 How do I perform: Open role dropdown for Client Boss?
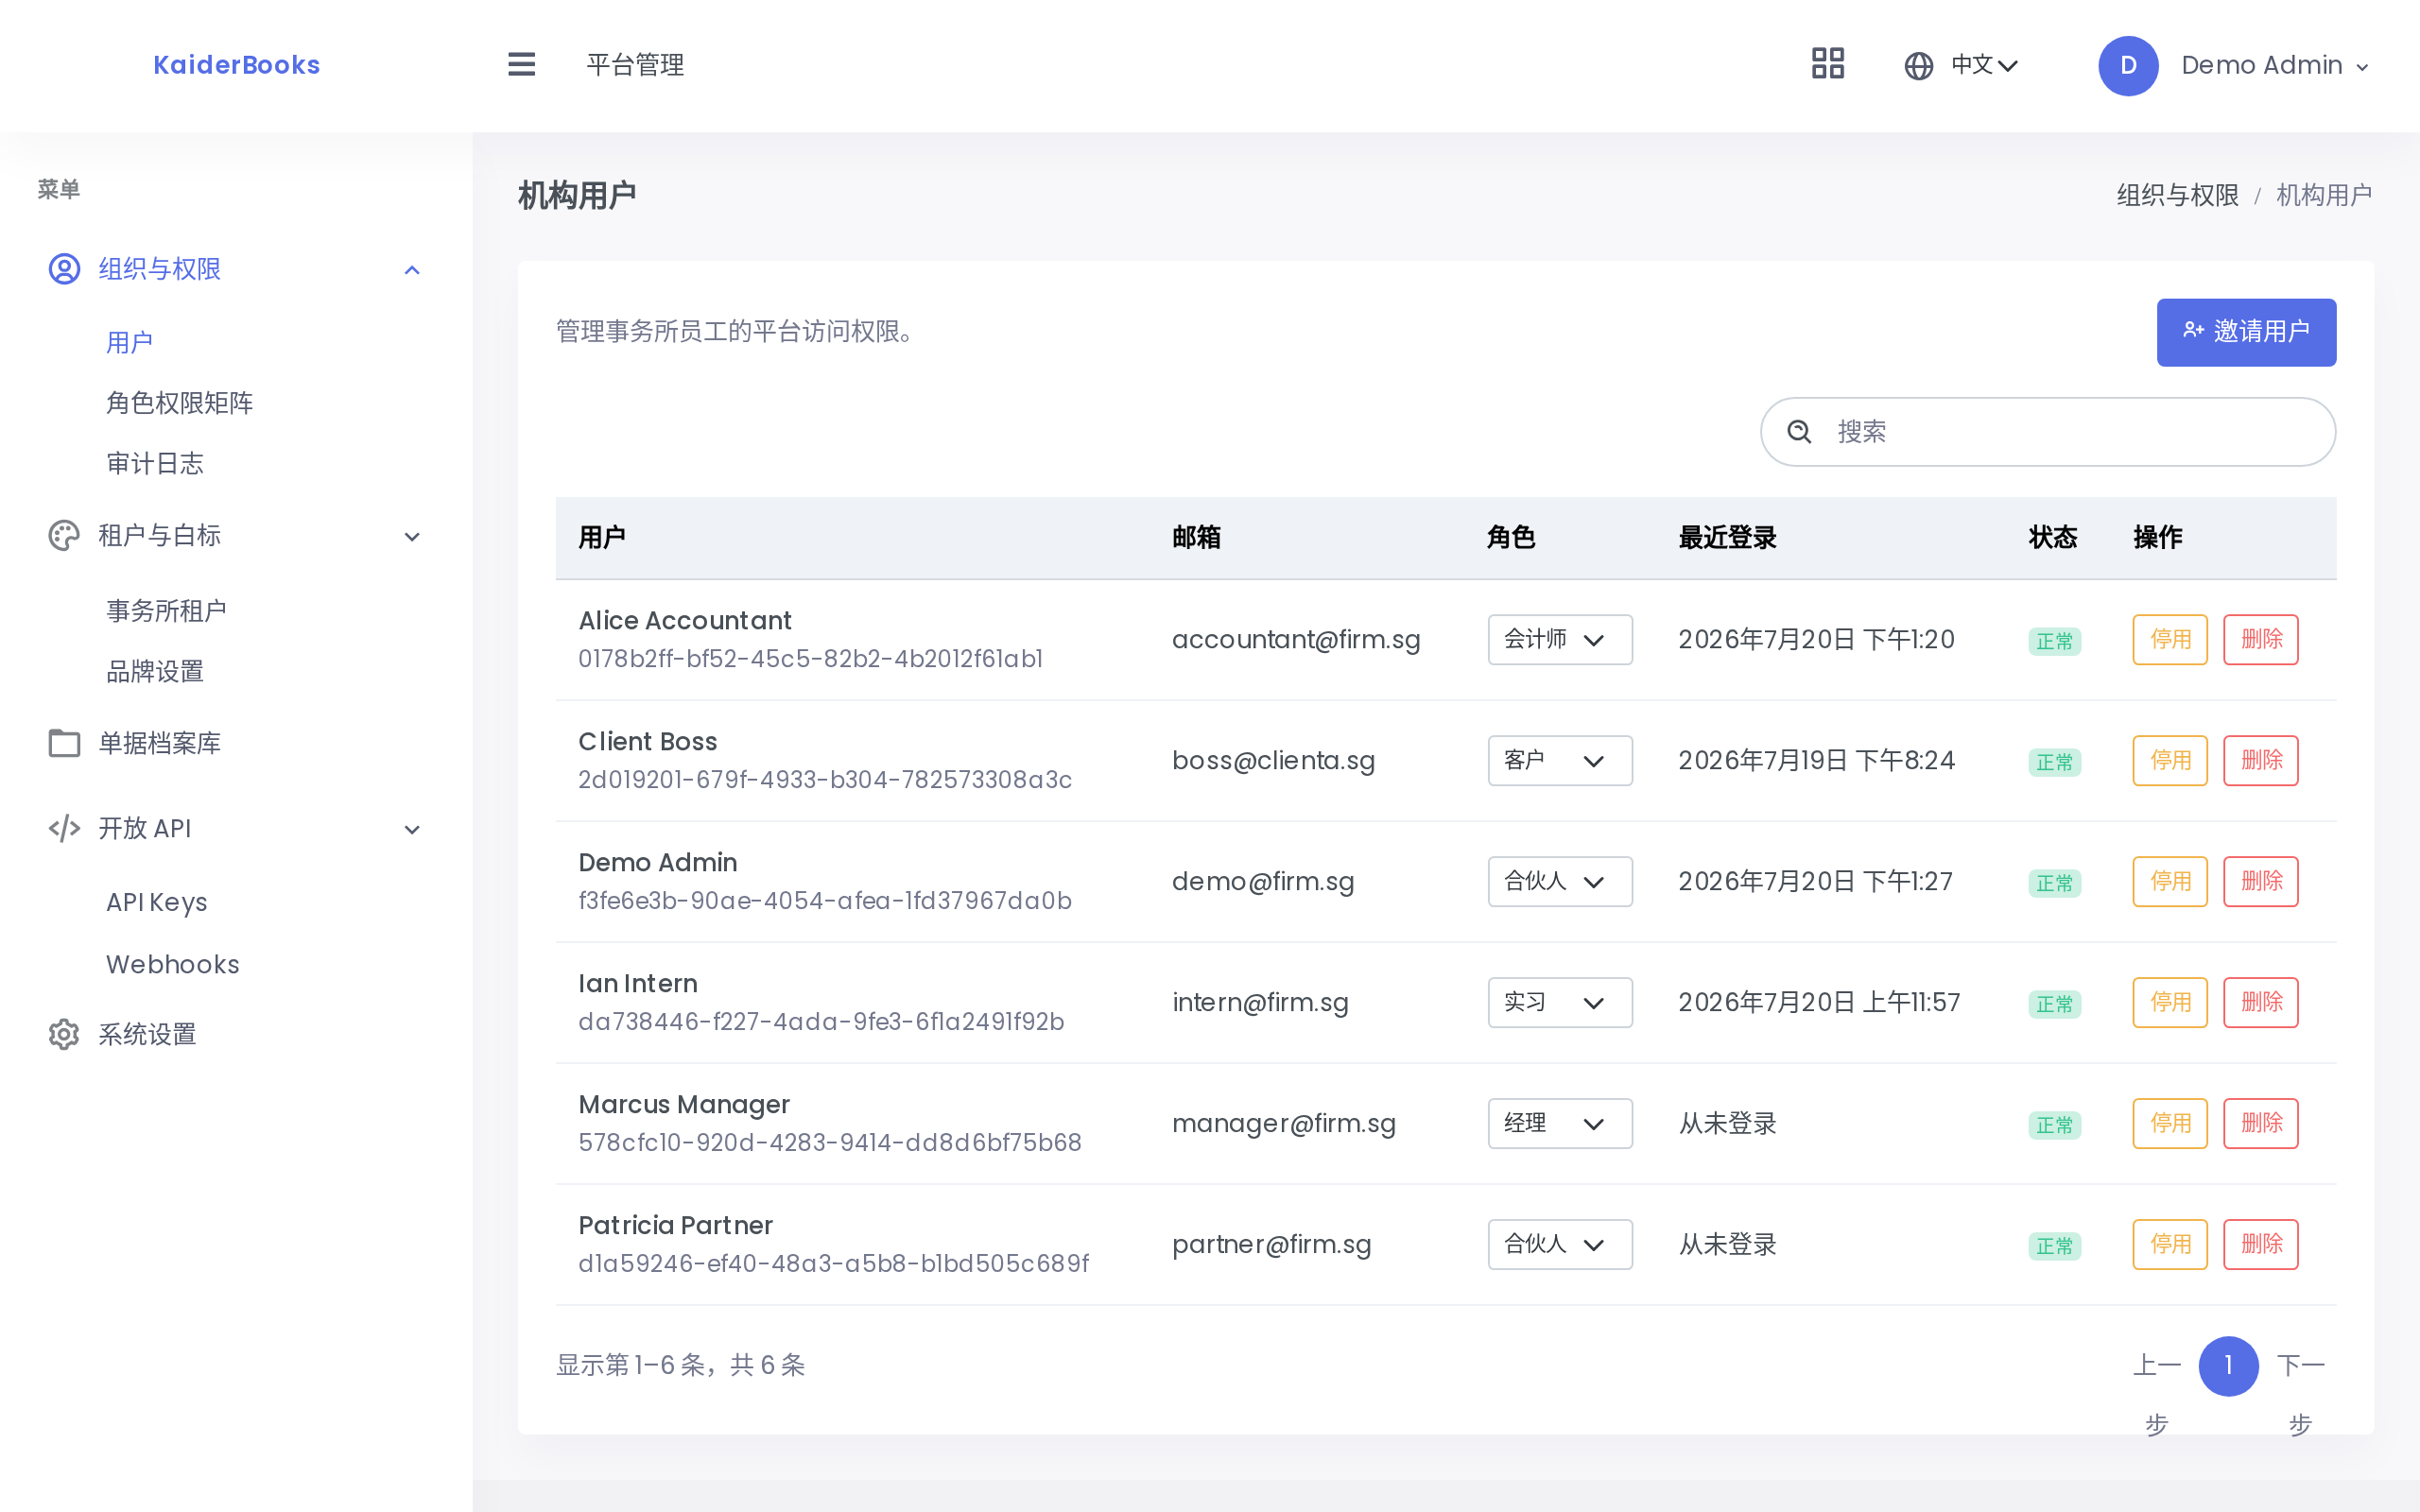(1560, 761)
